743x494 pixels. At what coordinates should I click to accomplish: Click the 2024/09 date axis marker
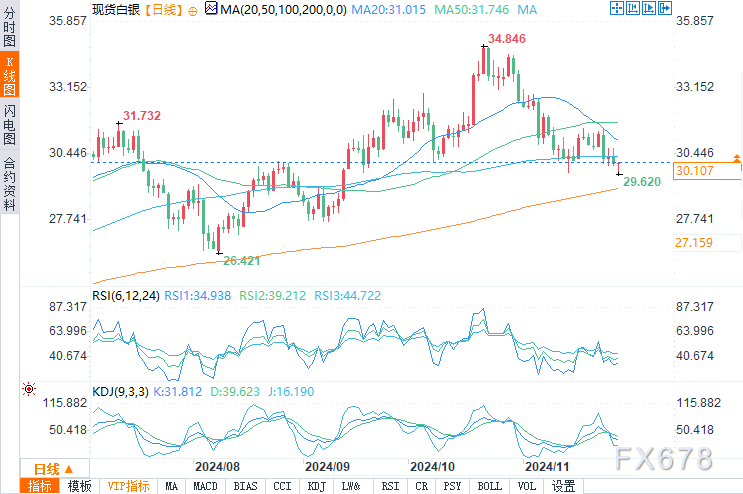pyautogui.click(x=327, y=467)
